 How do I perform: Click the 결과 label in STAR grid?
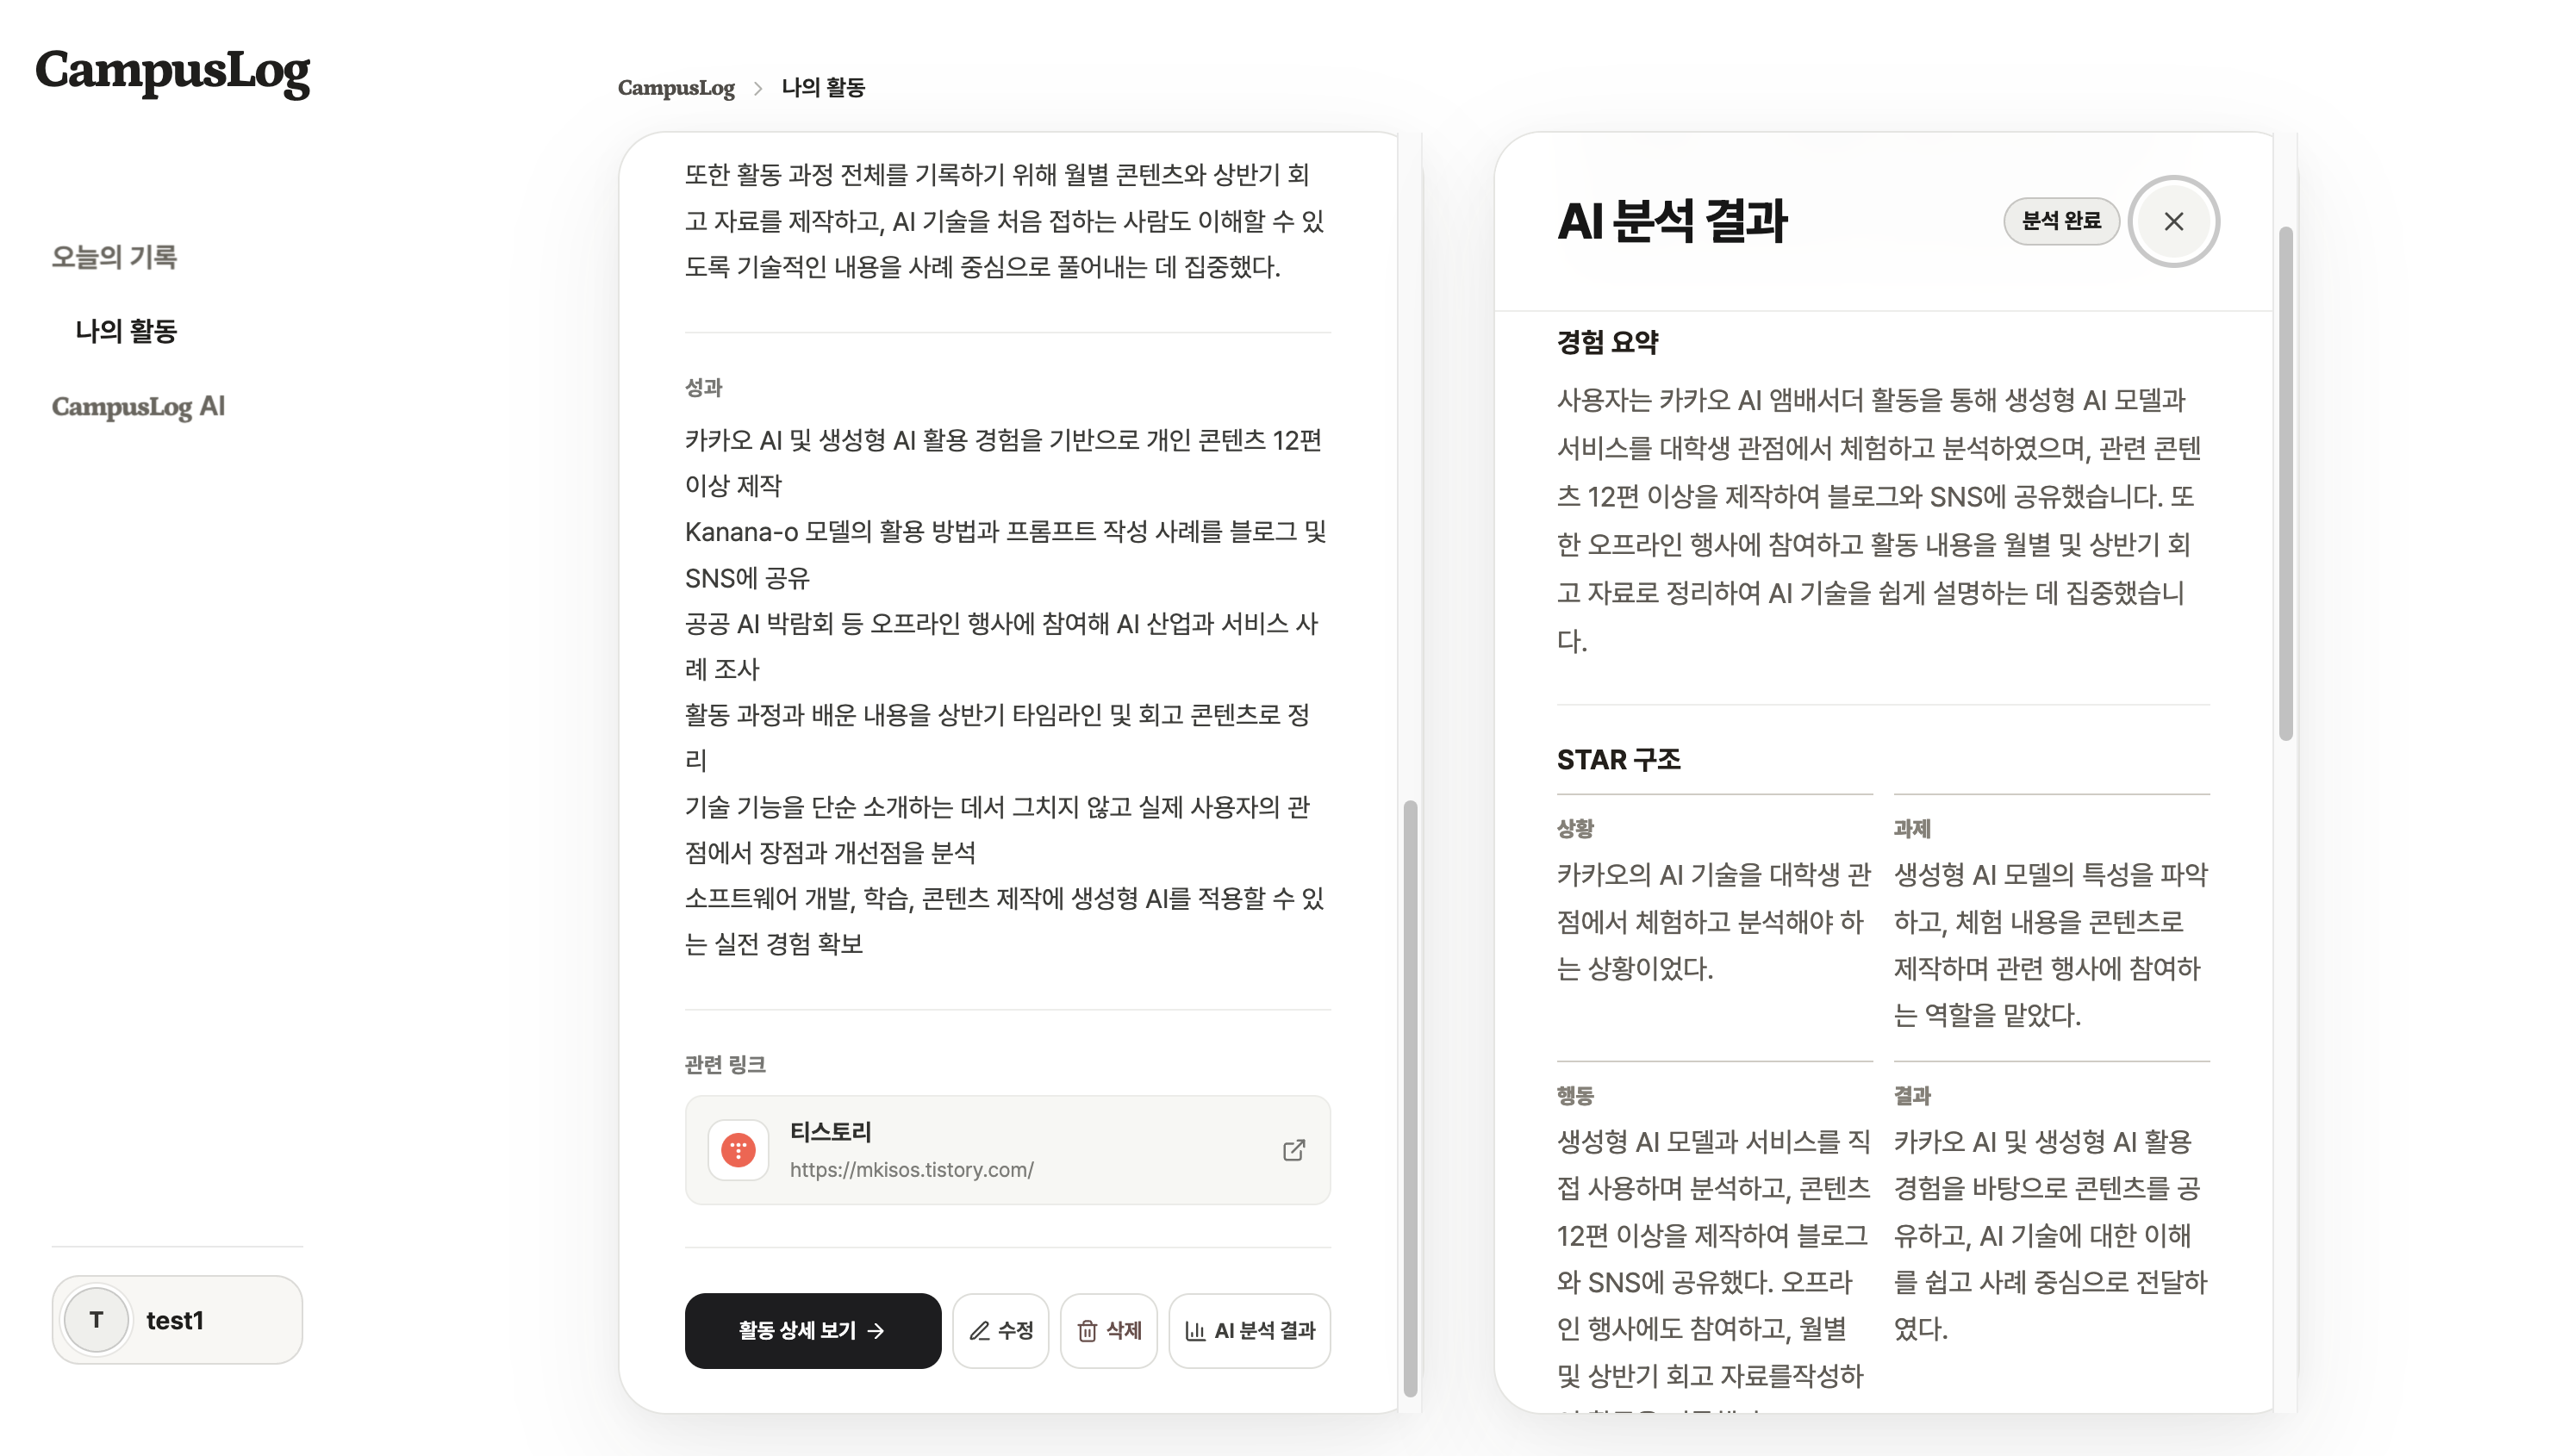[x=1912, y=1095]
